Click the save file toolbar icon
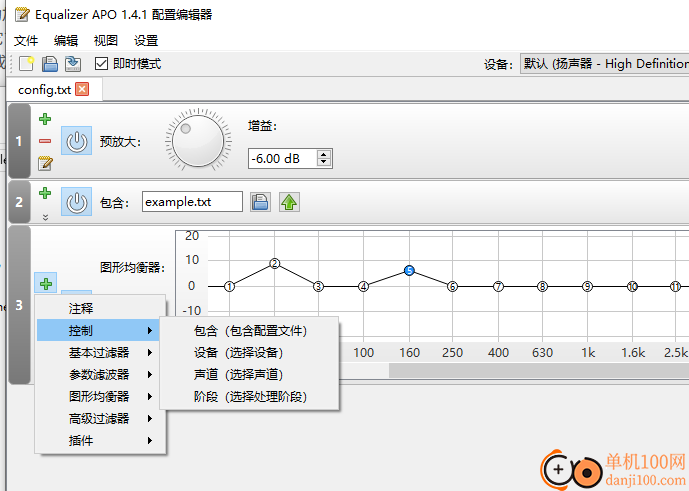The image size is (689, 491). coord(50,64)
